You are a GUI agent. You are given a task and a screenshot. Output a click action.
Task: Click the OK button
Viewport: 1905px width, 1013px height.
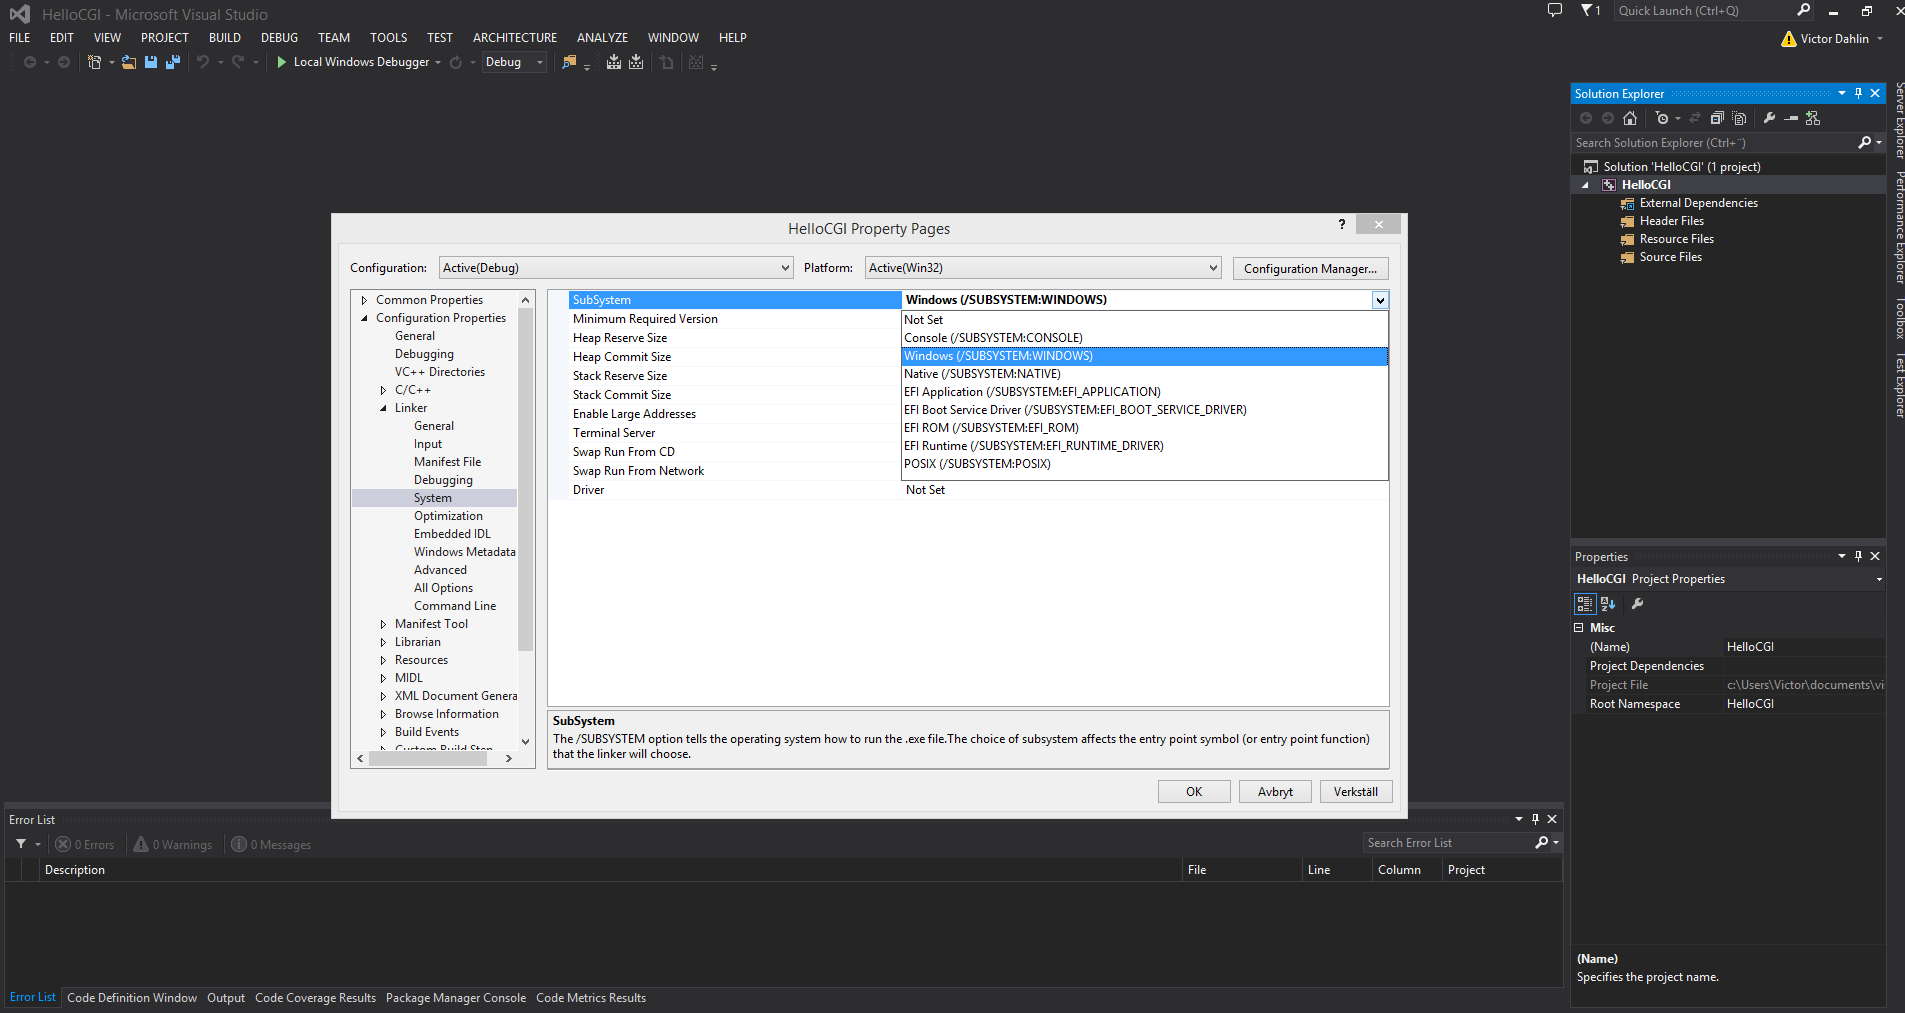pos(1194,792)
